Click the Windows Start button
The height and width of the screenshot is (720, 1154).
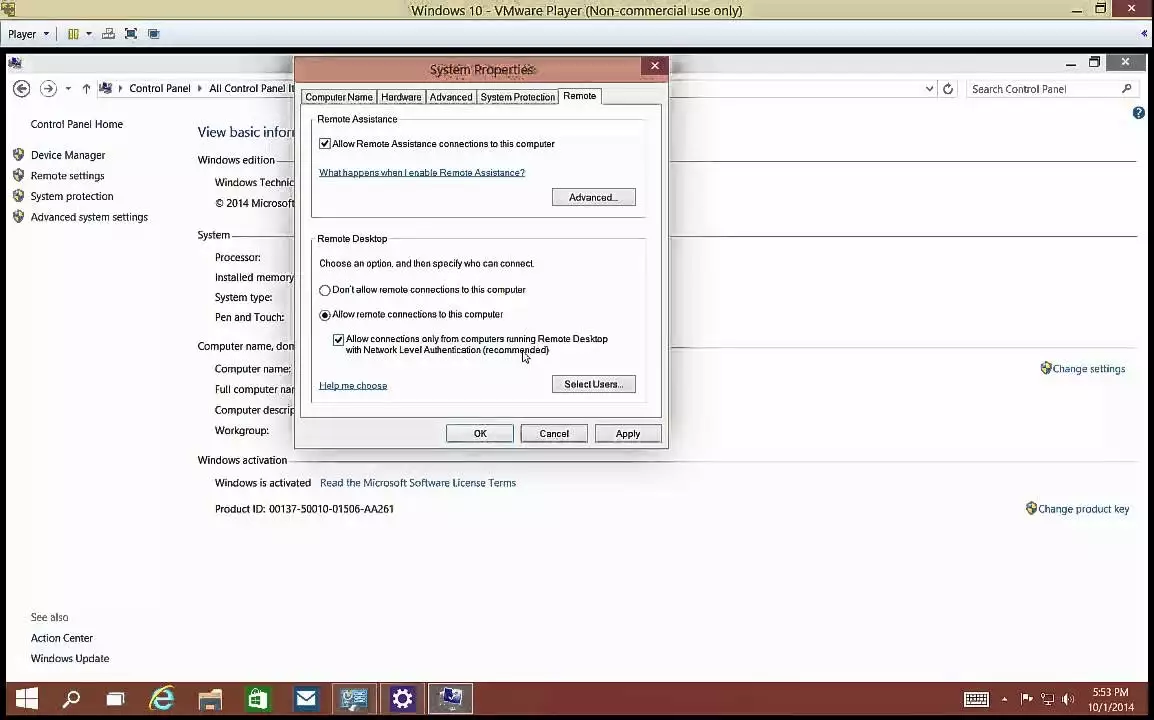(26, 698)
